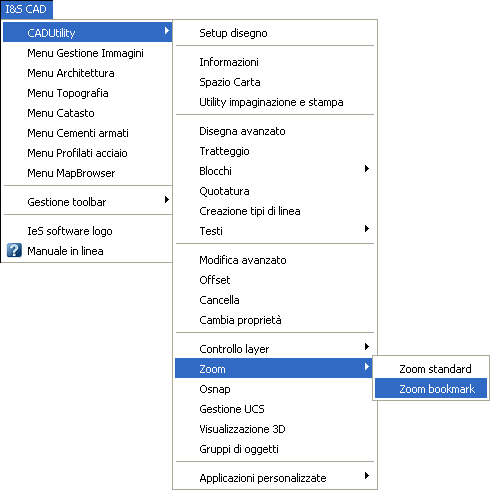The height and width of the screenshot is (493, 494).
Task: Select Zoom bookmark from submenu
Action: click(x=431, y=388)
